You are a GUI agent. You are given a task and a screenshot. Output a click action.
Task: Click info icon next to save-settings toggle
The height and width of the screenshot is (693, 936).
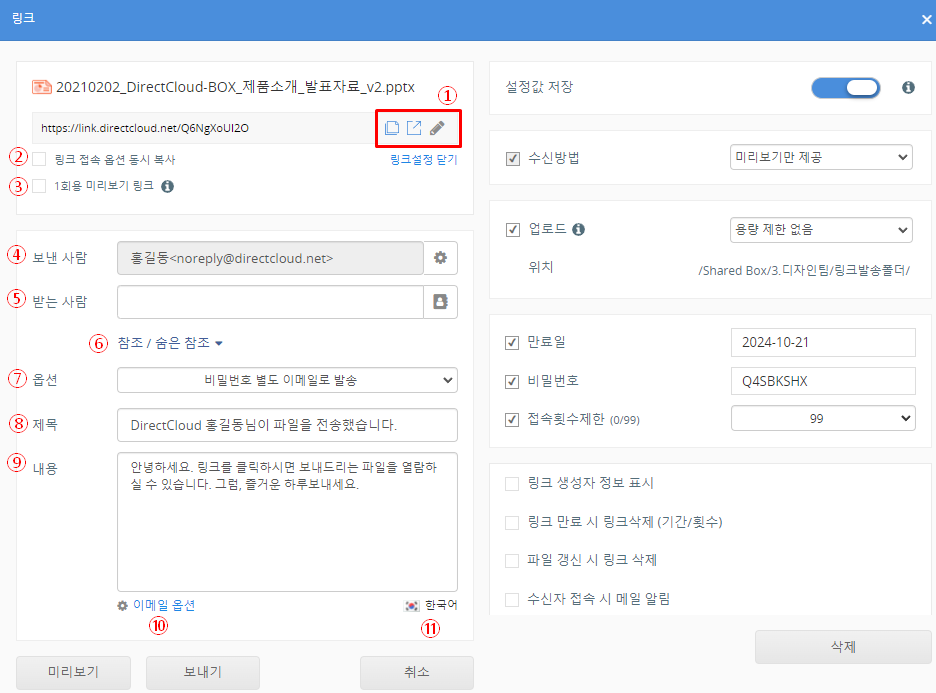[x=908, y=88]
